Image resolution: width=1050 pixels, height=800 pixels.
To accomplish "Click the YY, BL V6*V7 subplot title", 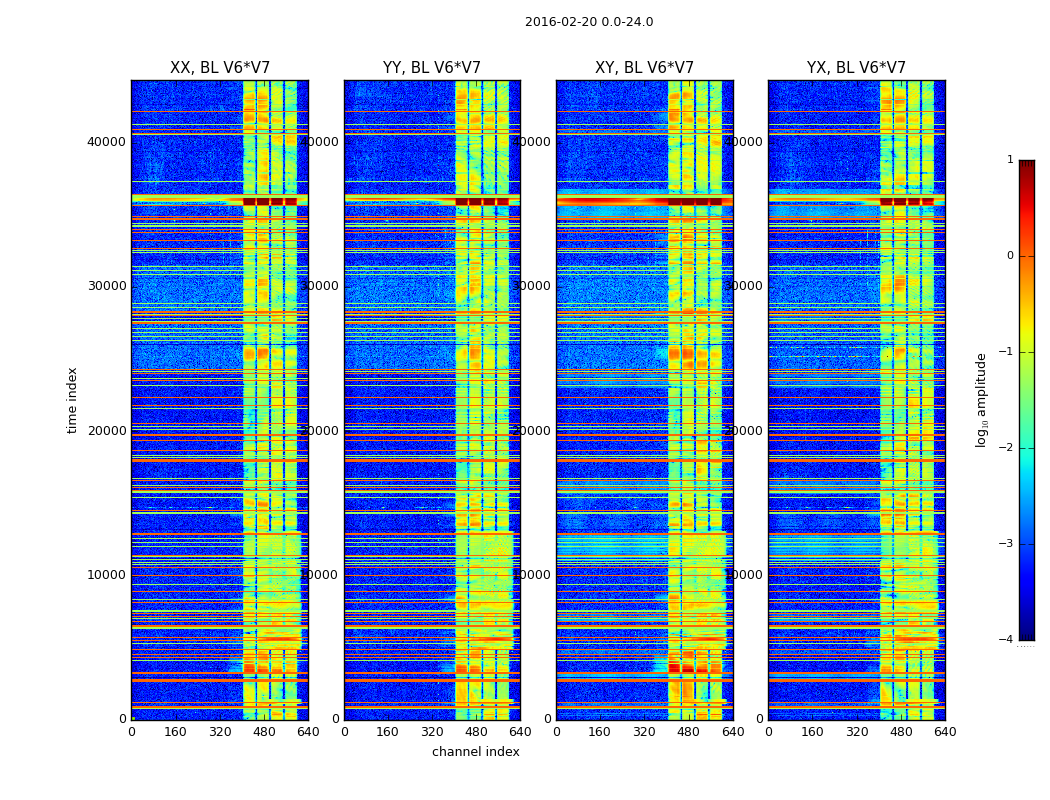I will coord(432,68).
